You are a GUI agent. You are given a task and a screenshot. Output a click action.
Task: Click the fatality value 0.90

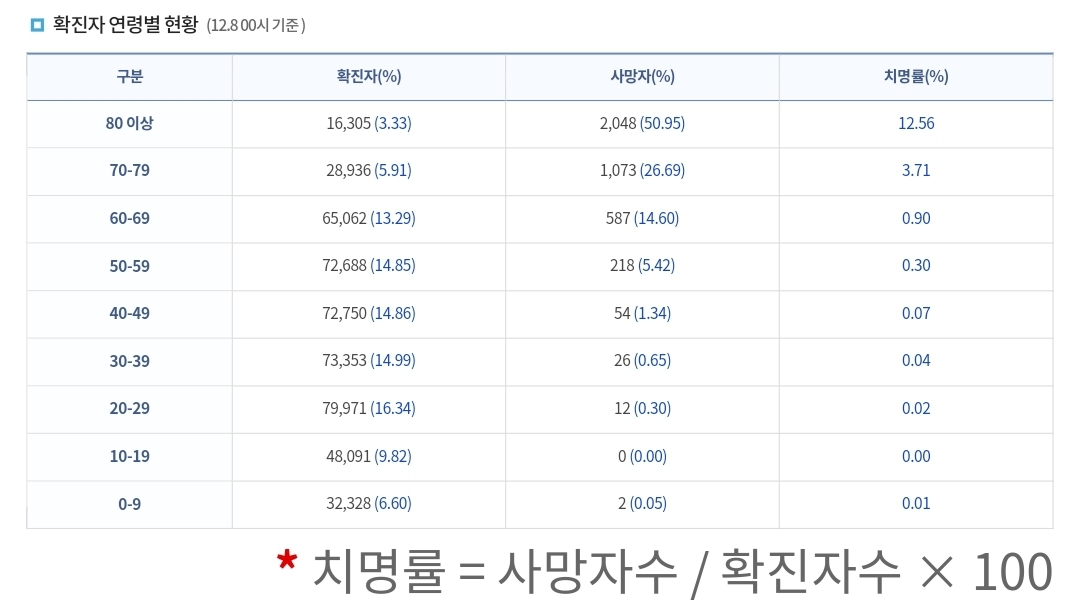[x=916, y=218]
